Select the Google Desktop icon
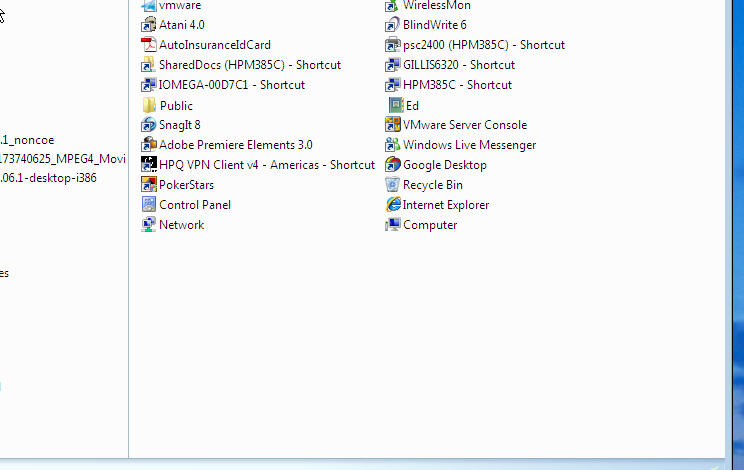This screenshot has width=744, height=470. pos(392,165)
